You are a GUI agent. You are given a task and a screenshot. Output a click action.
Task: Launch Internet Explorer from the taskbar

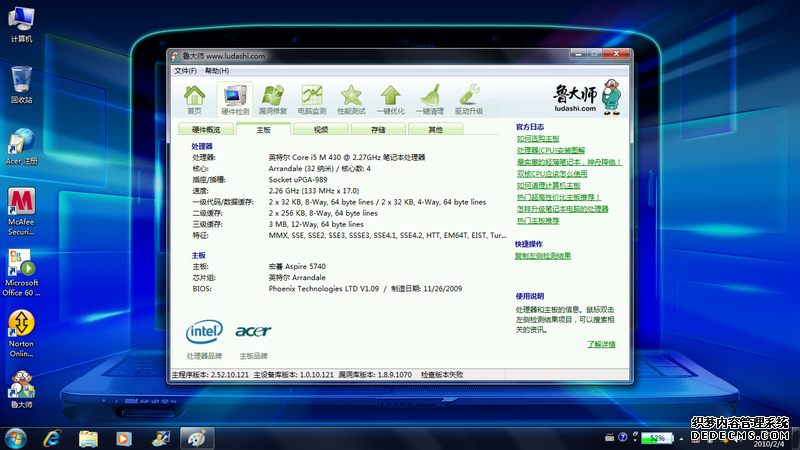[53, 438]
